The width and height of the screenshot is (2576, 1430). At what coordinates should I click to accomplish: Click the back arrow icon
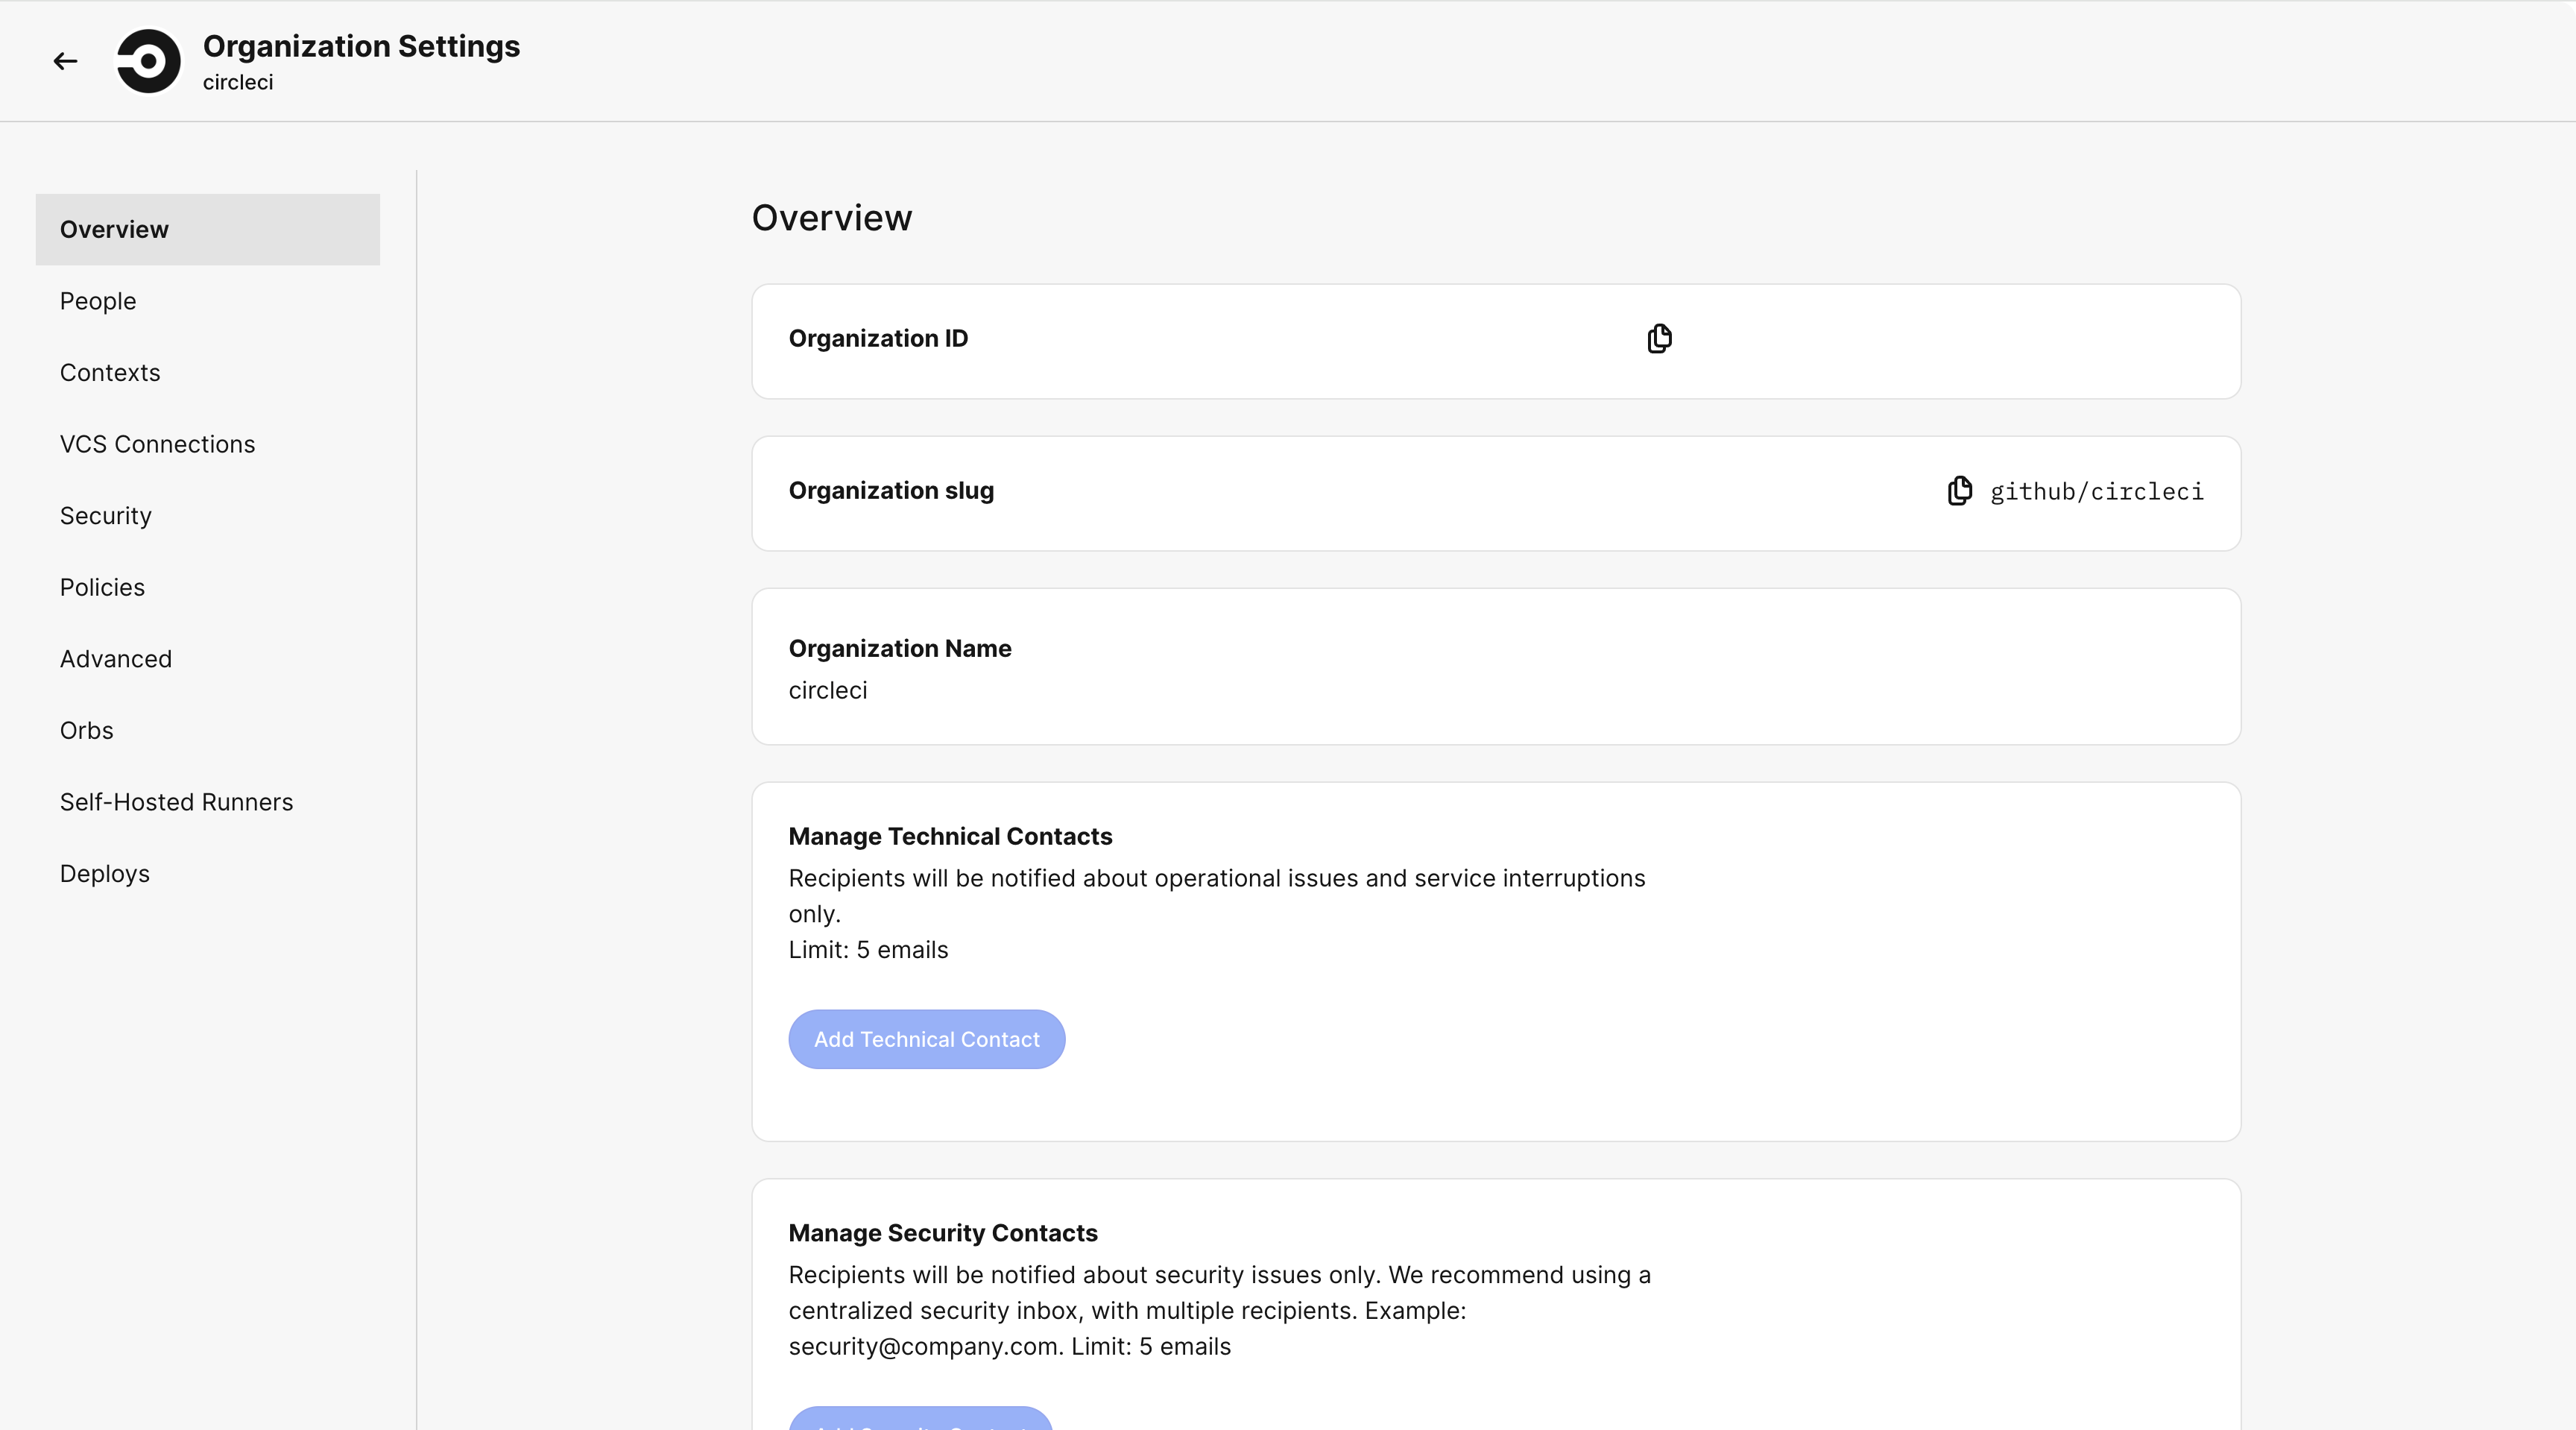pos(66,61)
